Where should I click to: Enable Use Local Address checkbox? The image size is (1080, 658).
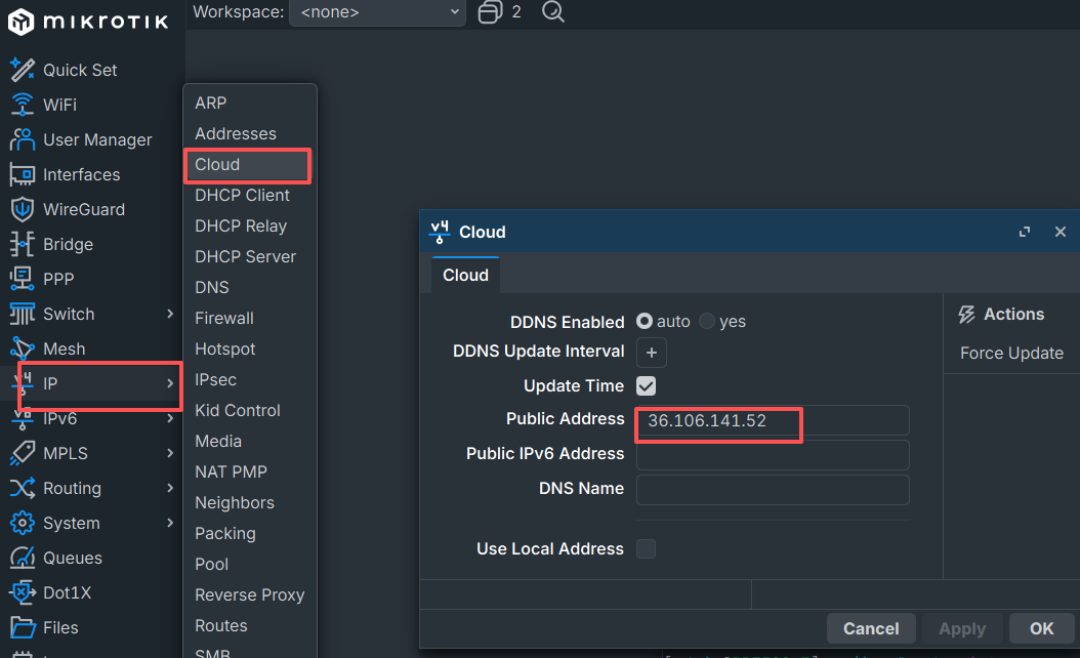point(646,549)
